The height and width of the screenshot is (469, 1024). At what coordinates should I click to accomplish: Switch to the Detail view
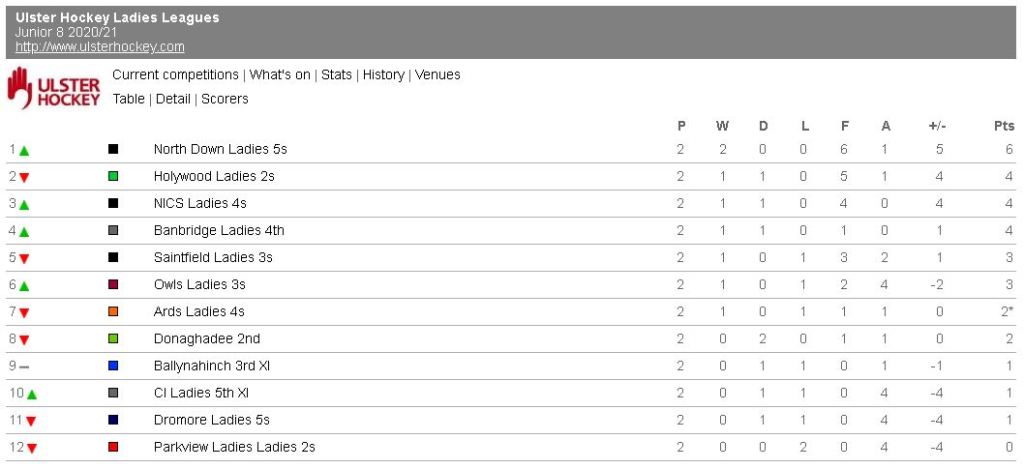(175, 99)
